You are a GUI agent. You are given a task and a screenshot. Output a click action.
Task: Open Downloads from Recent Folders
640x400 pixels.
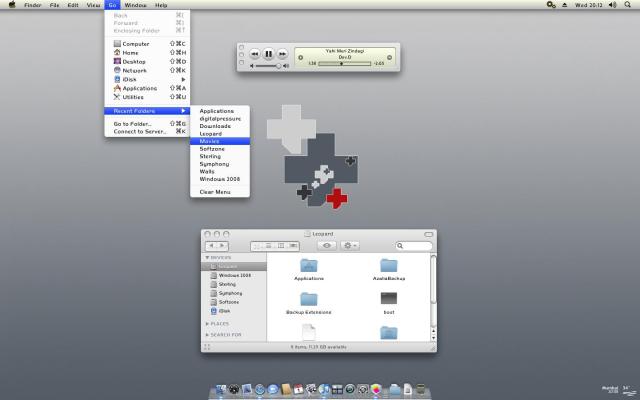click(220, 126)
